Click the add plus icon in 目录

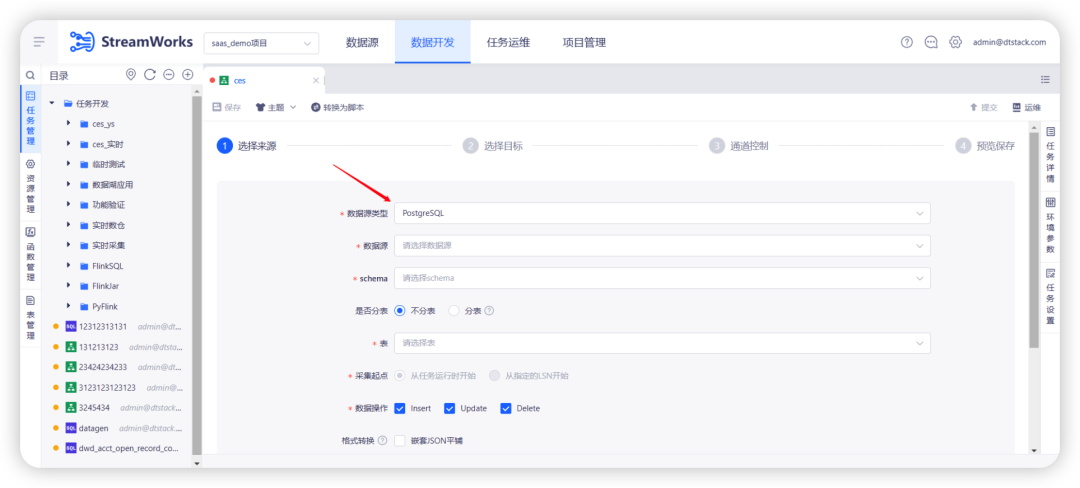tap(187, 74)
